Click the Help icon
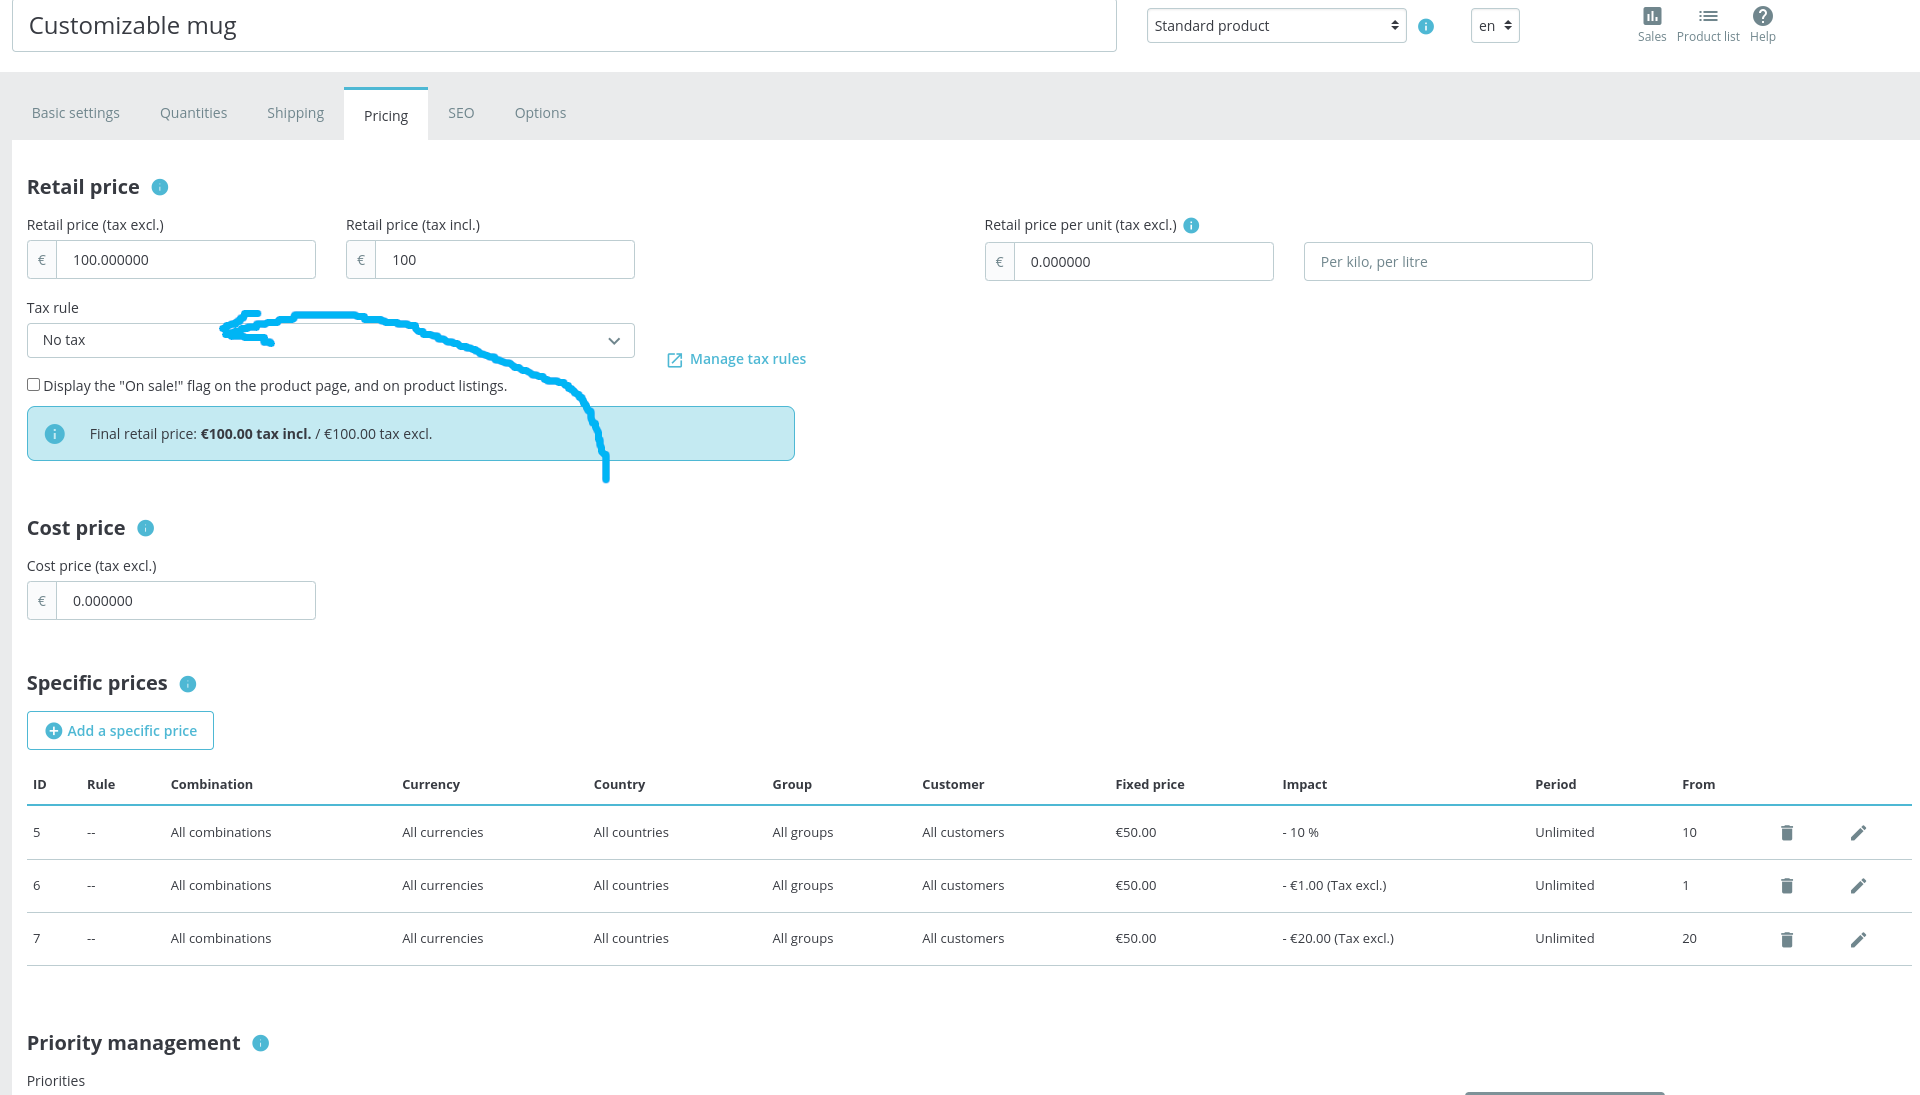 pyautogui.click(x=1762, y=15)
